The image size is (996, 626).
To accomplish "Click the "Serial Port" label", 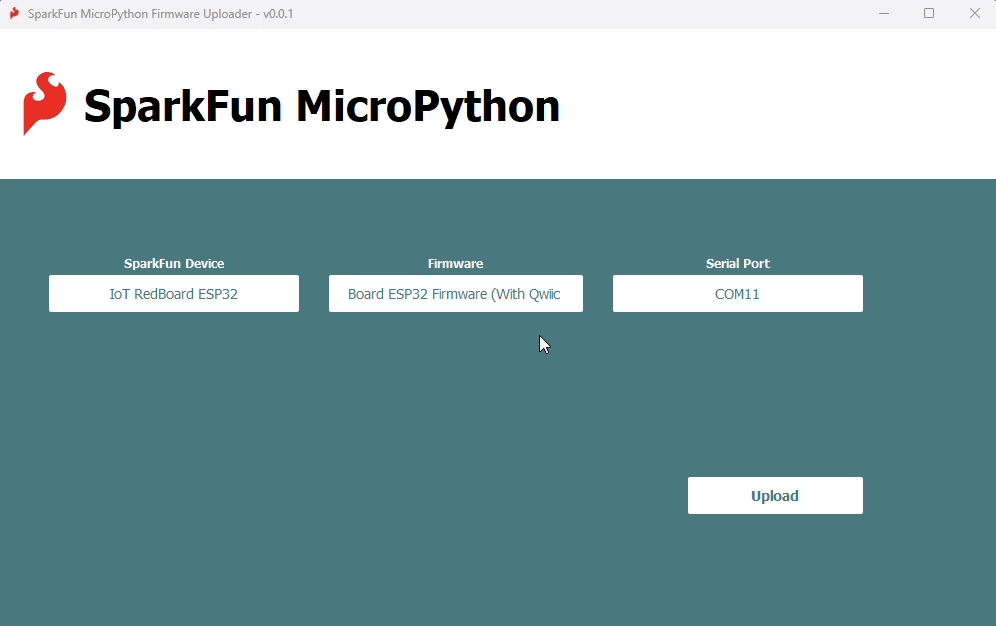I will 737,264.
